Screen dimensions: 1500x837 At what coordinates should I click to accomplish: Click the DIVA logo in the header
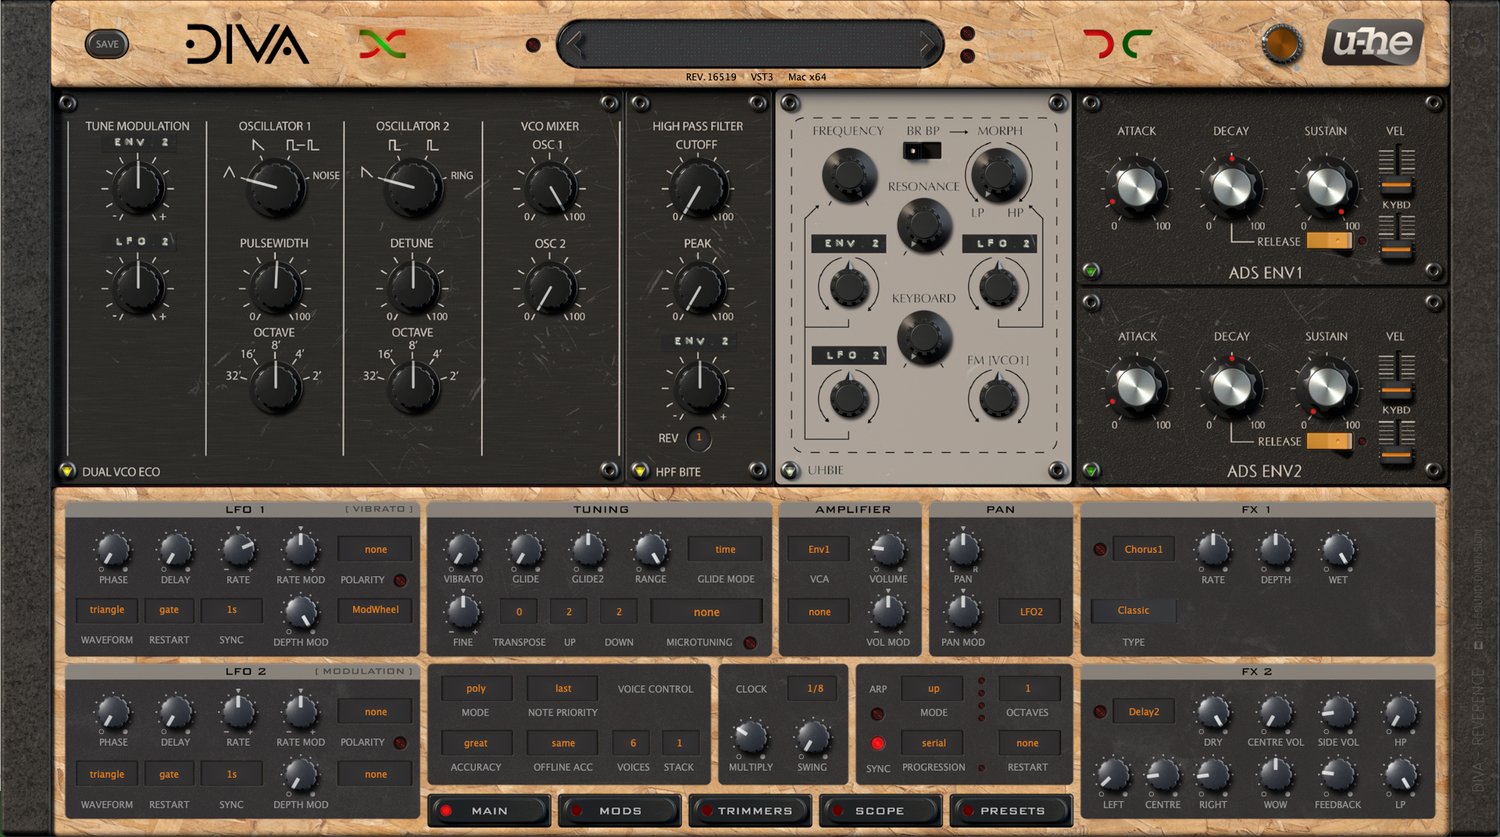246,44
